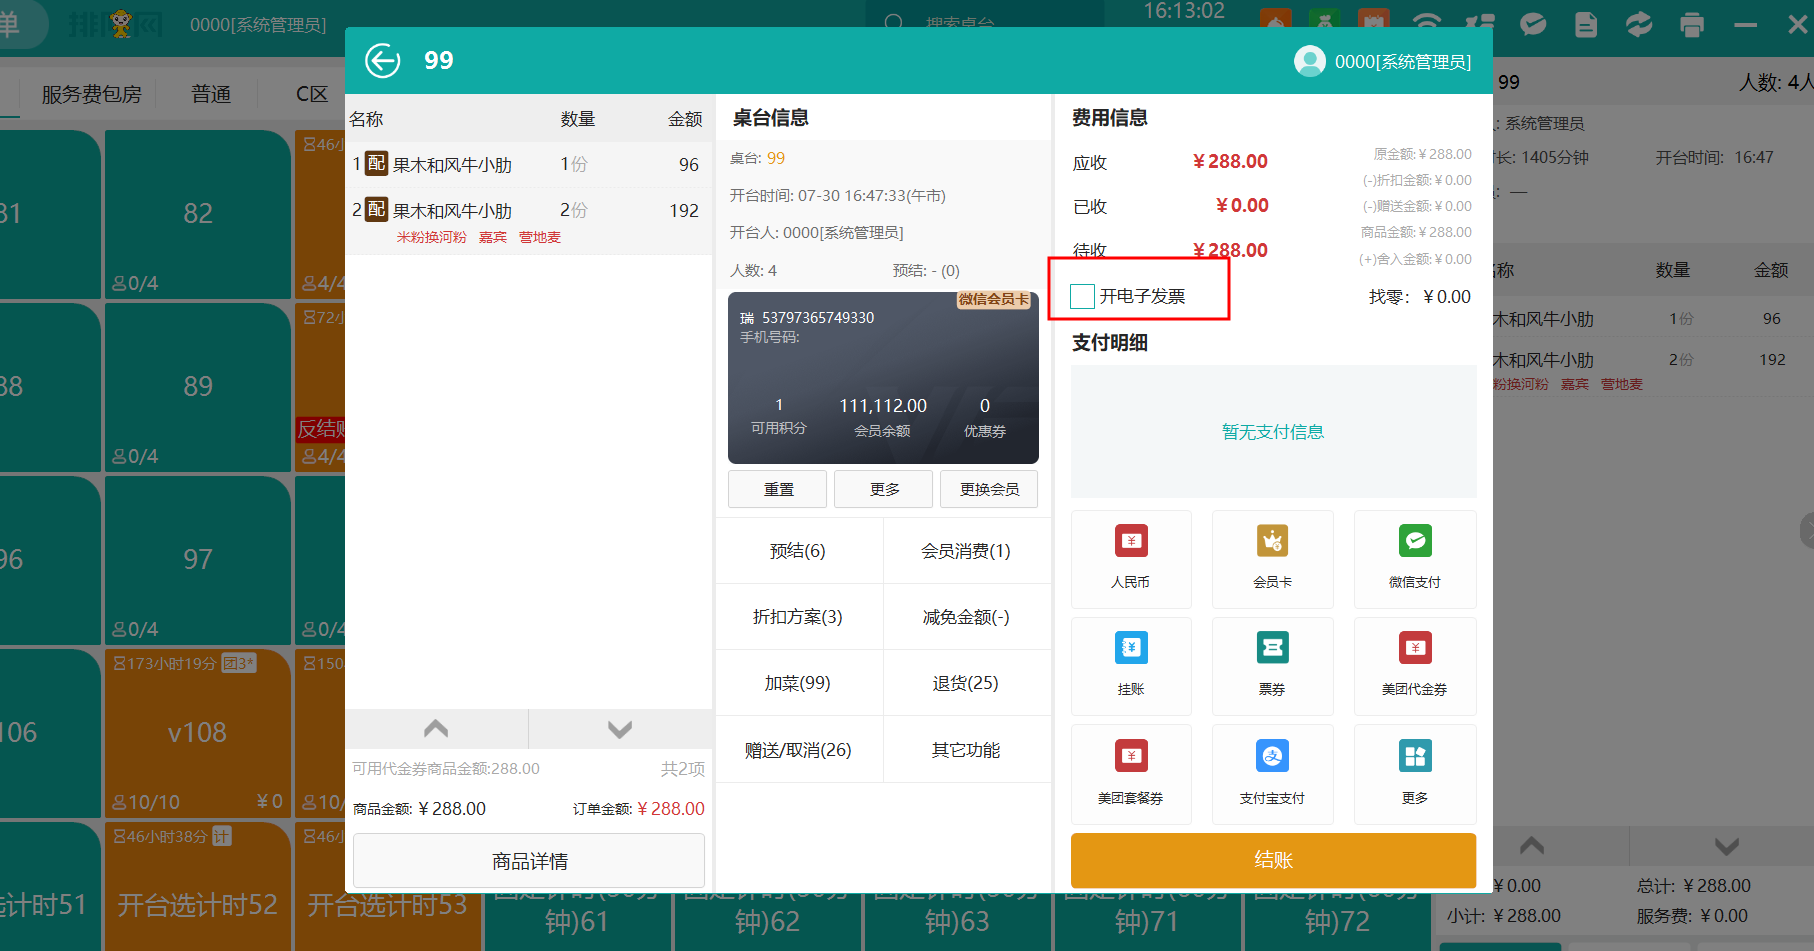
Task: Pay with 微信支付 WeChat icon
Action: tap(1414, 557)
